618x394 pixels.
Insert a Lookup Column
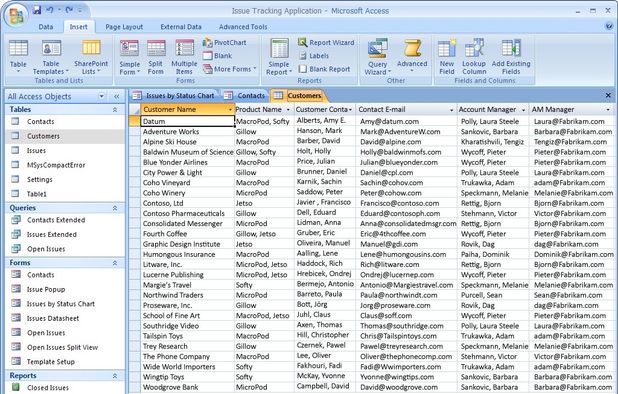pos(474,57)
